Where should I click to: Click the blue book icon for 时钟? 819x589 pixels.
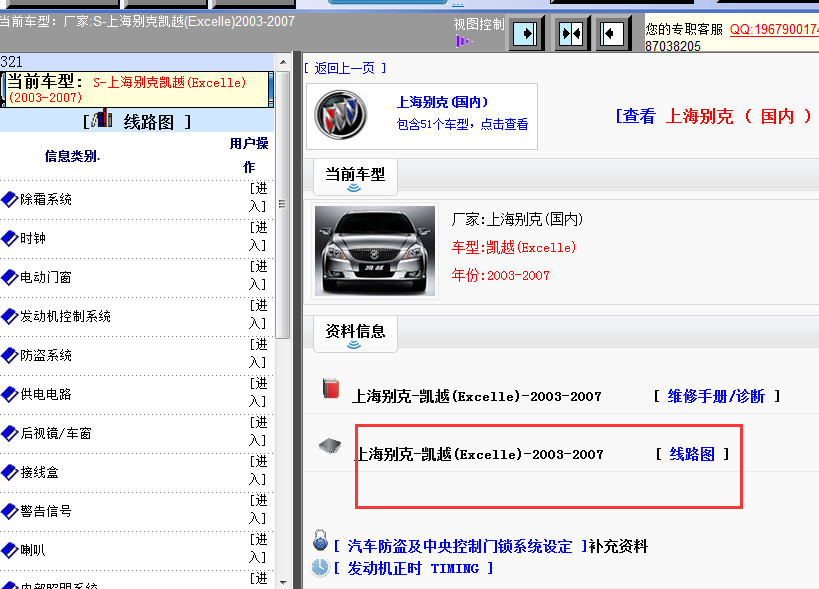click(9, 238)
